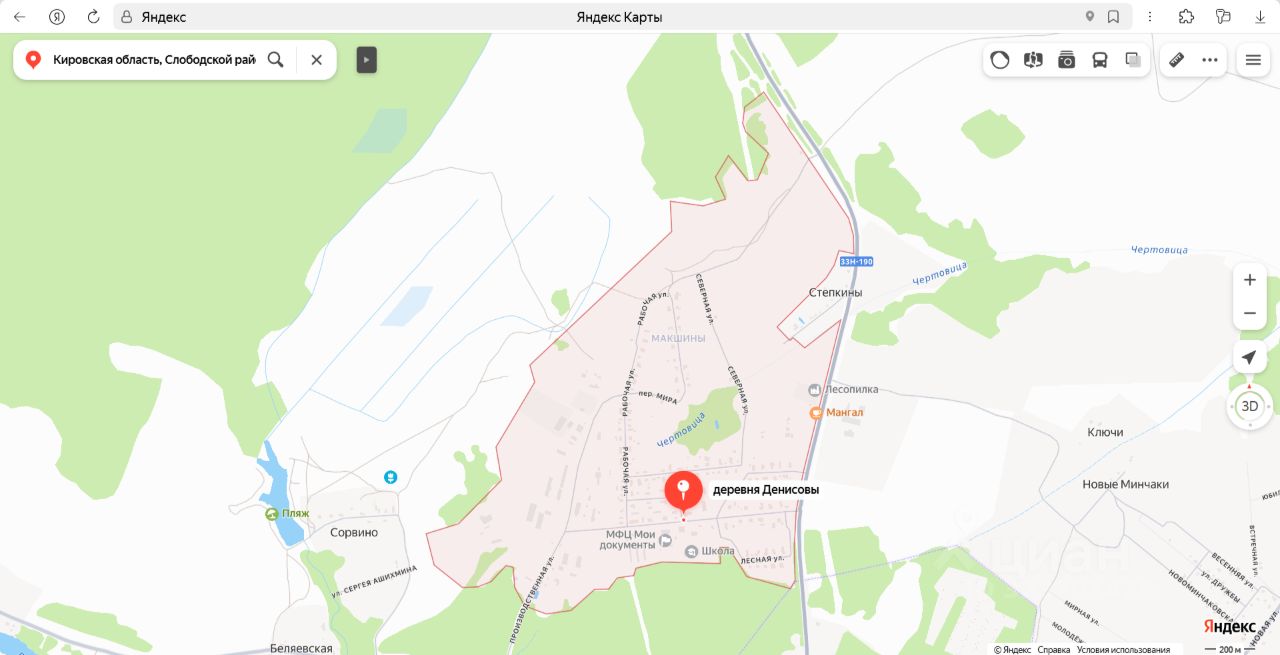Image resolution: width=1280 pixels, height=655 pixels.
Task: Select the Мангал cafe marker
Action: point(816,412)
